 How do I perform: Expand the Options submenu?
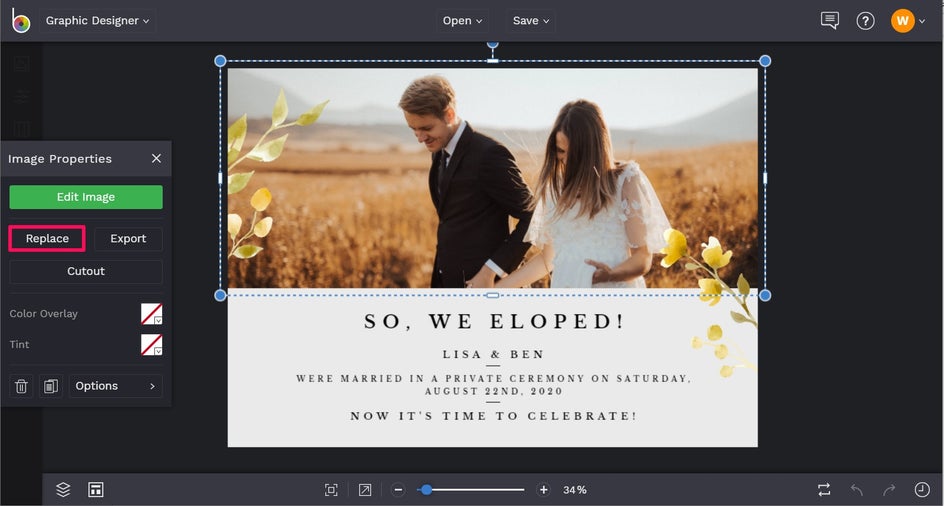click(x=115, y=386)
